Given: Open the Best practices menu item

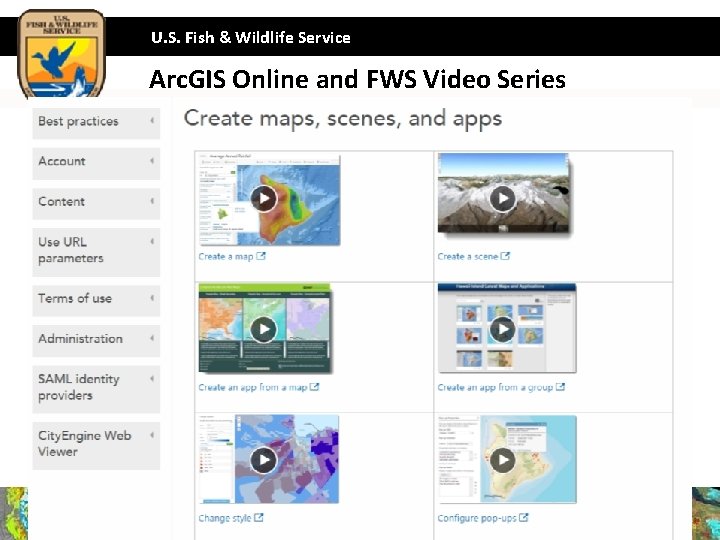Looking at the screenshot, I should point(96,123).
